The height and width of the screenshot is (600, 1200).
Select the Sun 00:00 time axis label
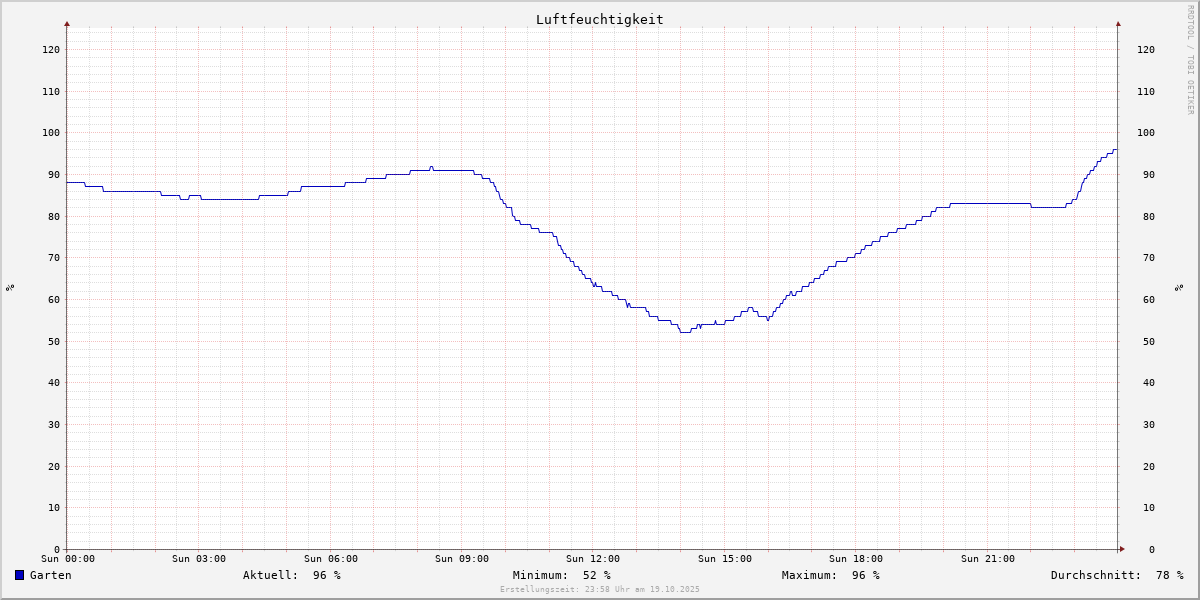click(68, 559)
